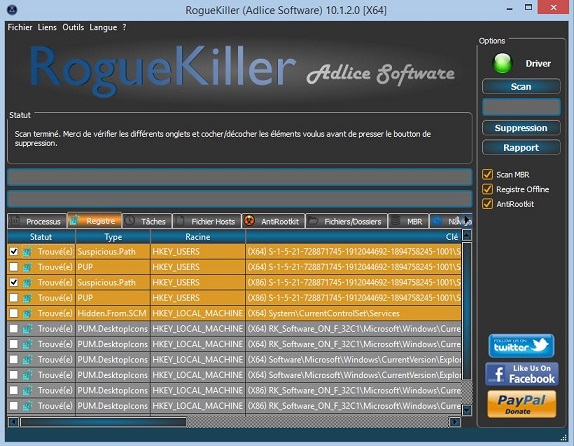Screen dimensions: 574x446
Task: Click the Type column header
Action: pyautogui.click(x=113, y=237)
